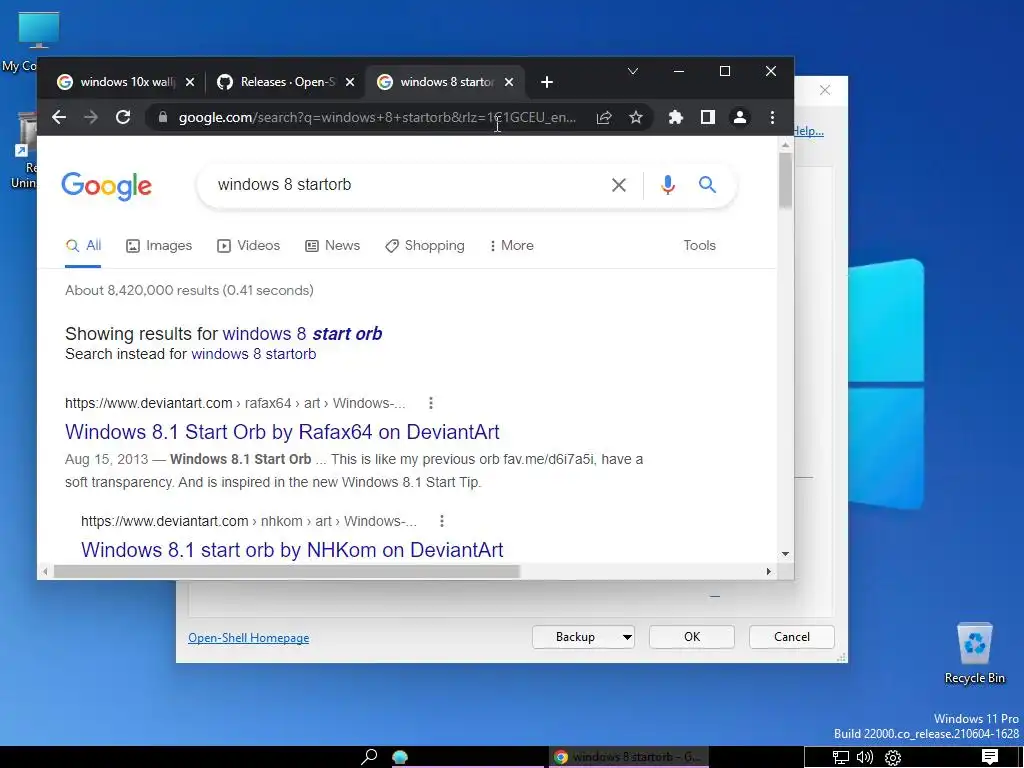The width and height of the screenshot is (1024, 768).
Task: Click Cancel in the Open-Shell settings window
Action: pos(792,637)
